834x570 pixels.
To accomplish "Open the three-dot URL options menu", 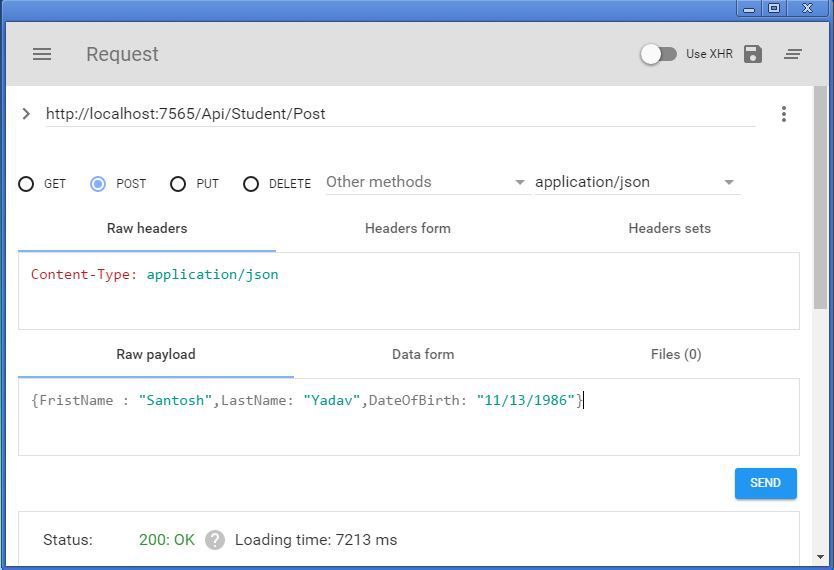I will pyautogui.click(x=783, y=114).
